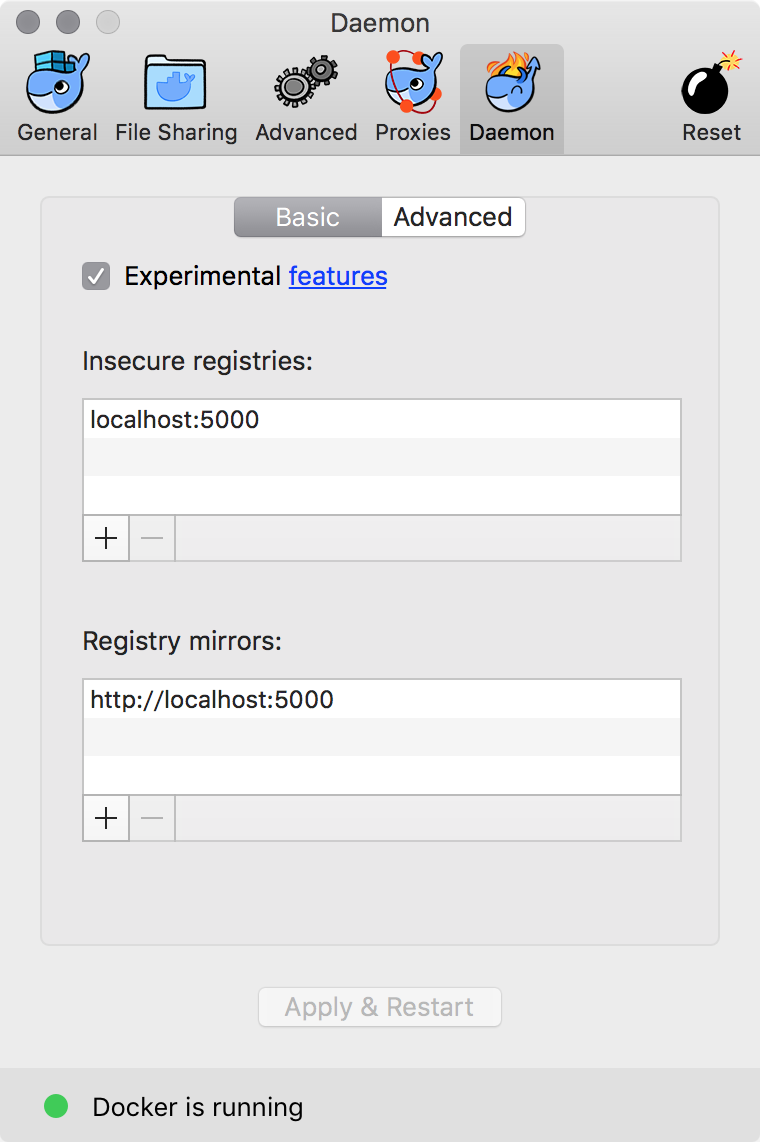Click the empty second registry mirrors row
Screen dimensions: 760x1142
[381, 737]
